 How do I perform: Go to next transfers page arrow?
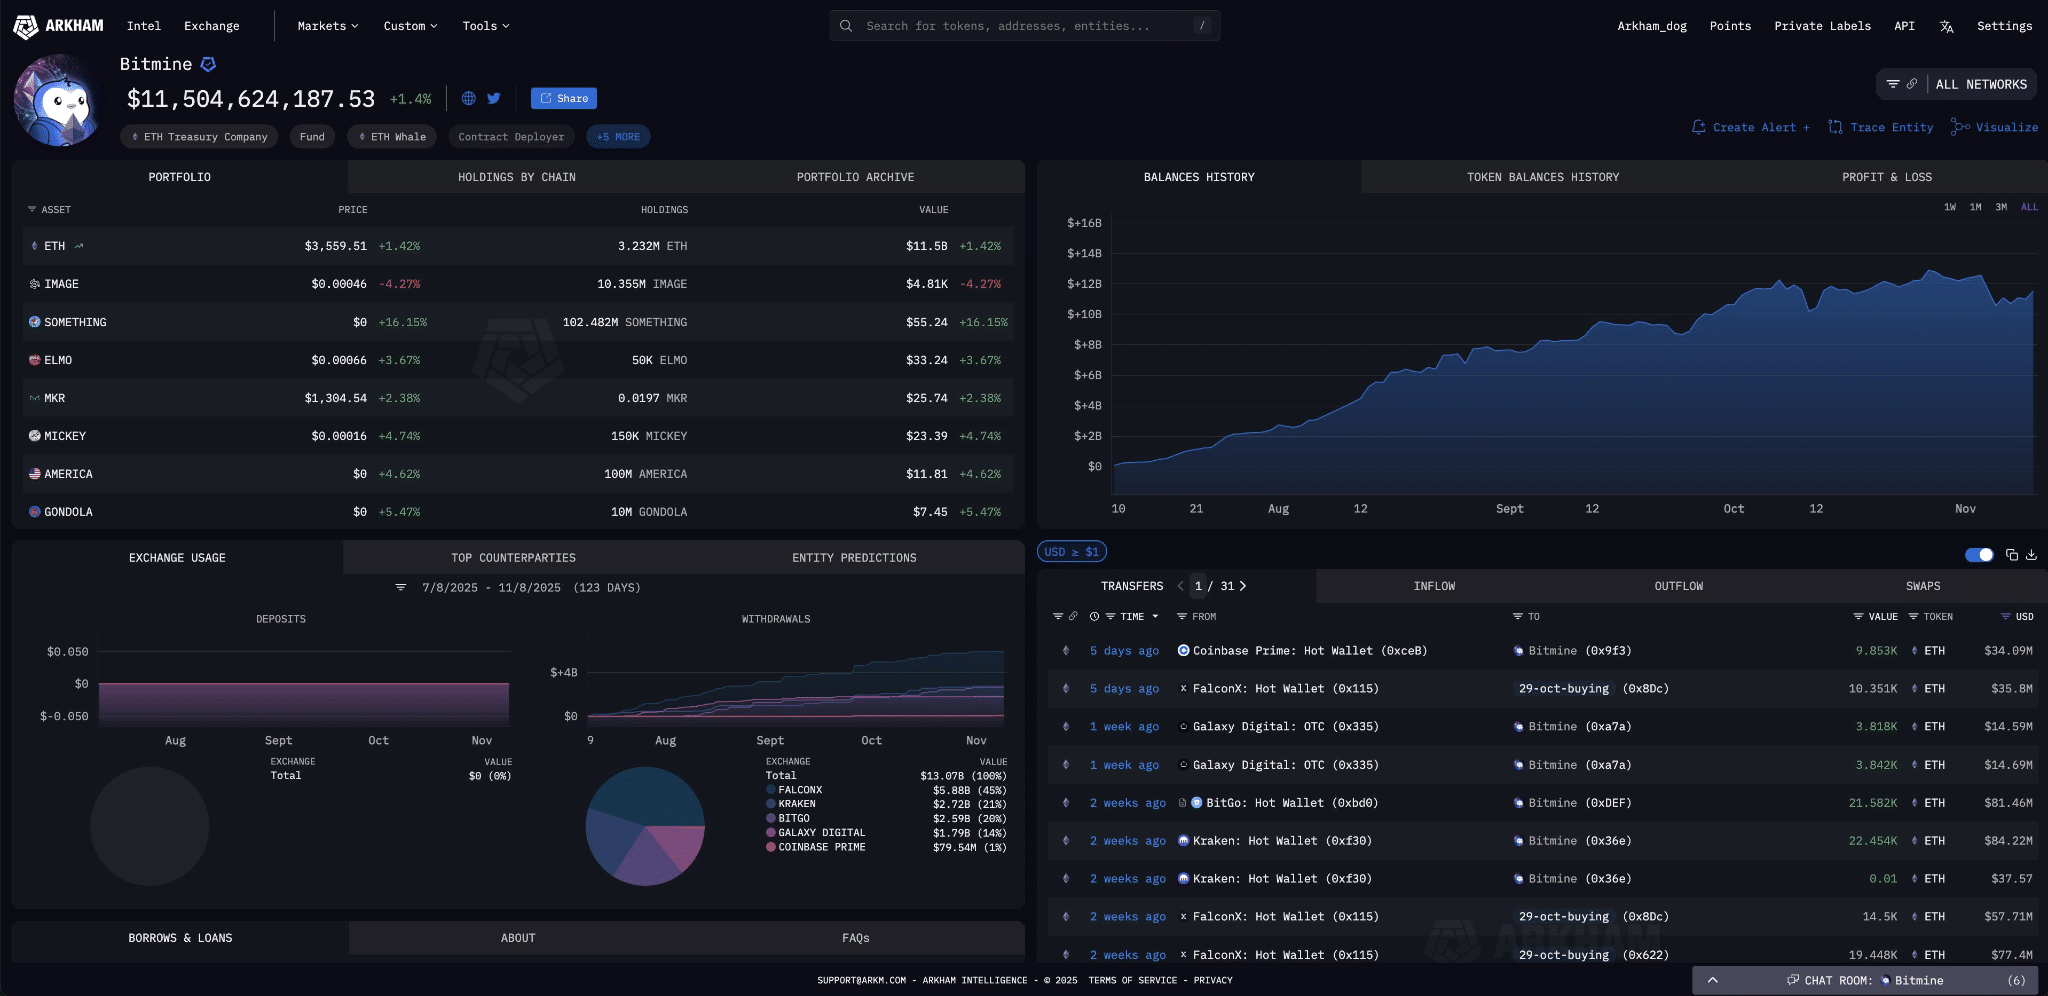pos(1243,586)
